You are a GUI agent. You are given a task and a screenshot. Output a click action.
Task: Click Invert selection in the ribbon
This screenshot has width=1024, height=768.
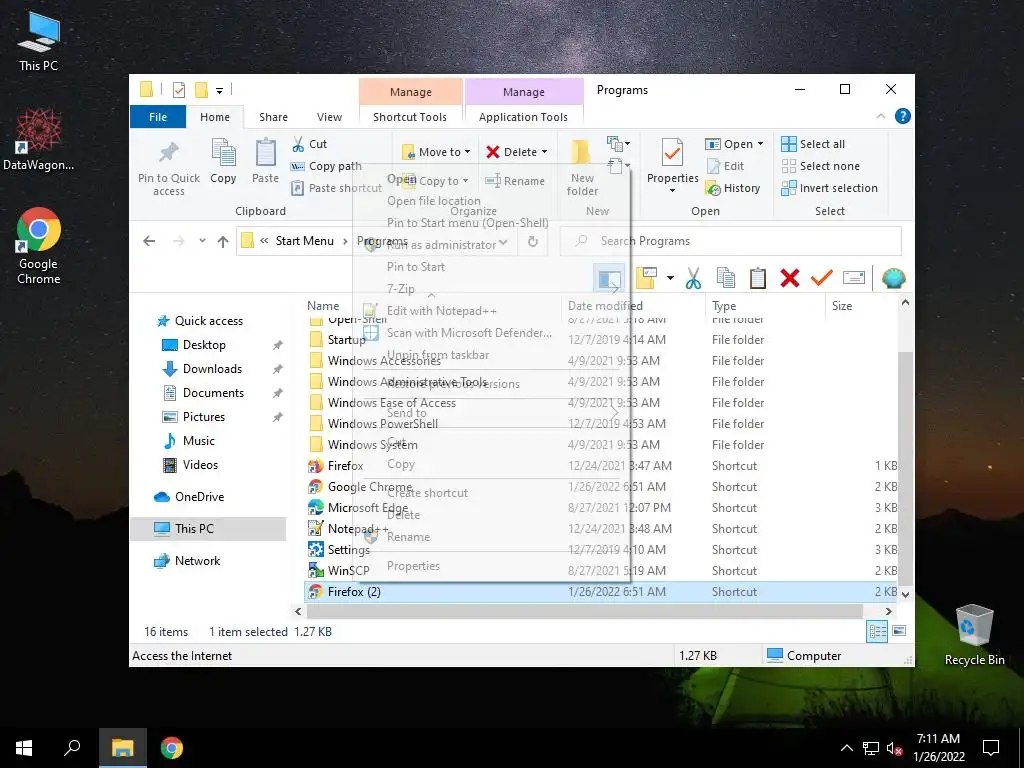tap(829, 188)
